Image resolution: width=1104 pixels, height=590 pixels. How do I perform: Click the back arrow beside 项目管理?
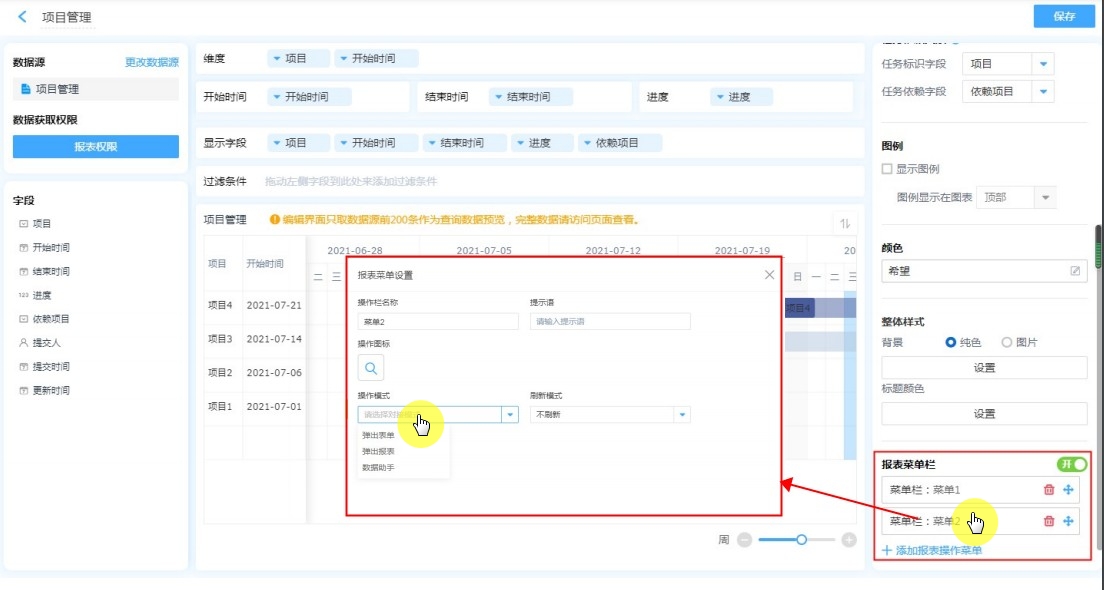pos(22,17)
